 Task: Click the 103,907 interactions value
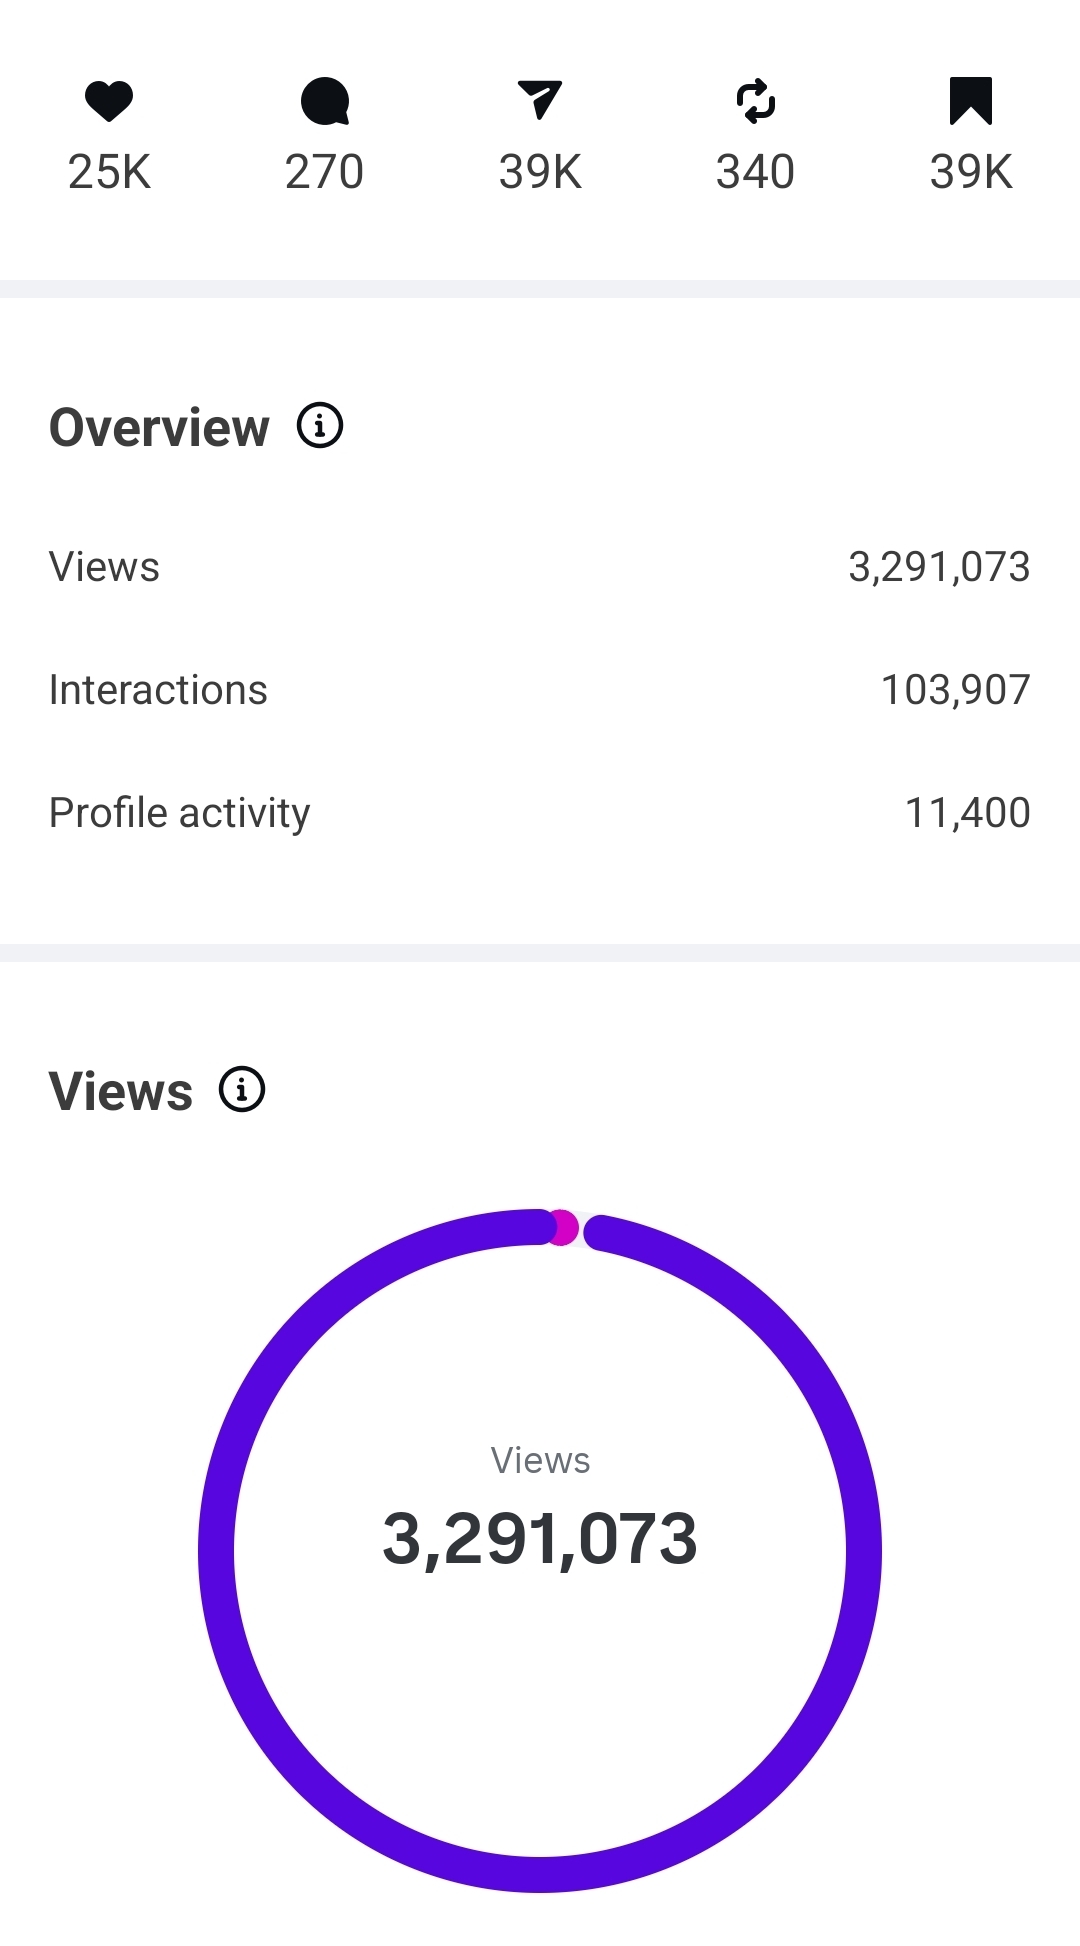tap(955, 690)
